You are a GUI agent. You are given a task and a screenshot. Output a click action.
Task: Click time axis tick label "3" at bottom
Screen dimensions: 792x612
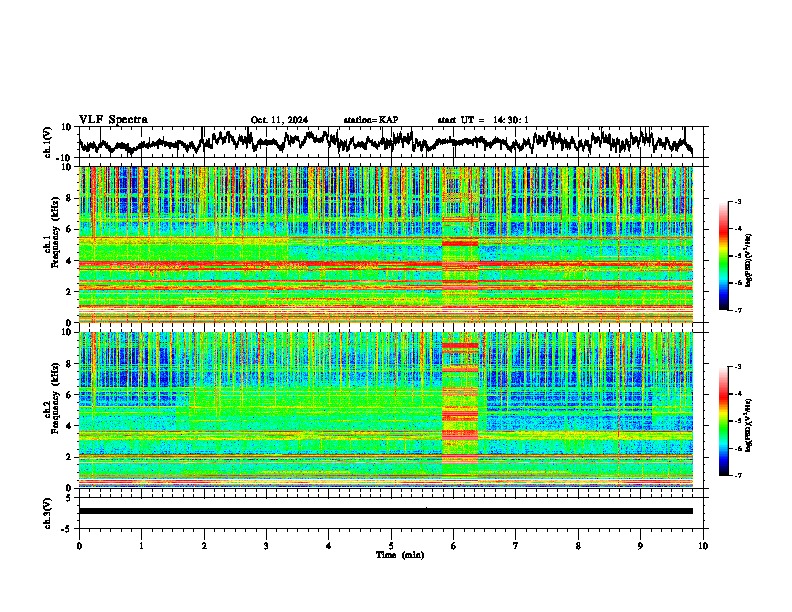click(x=266, y=546)
